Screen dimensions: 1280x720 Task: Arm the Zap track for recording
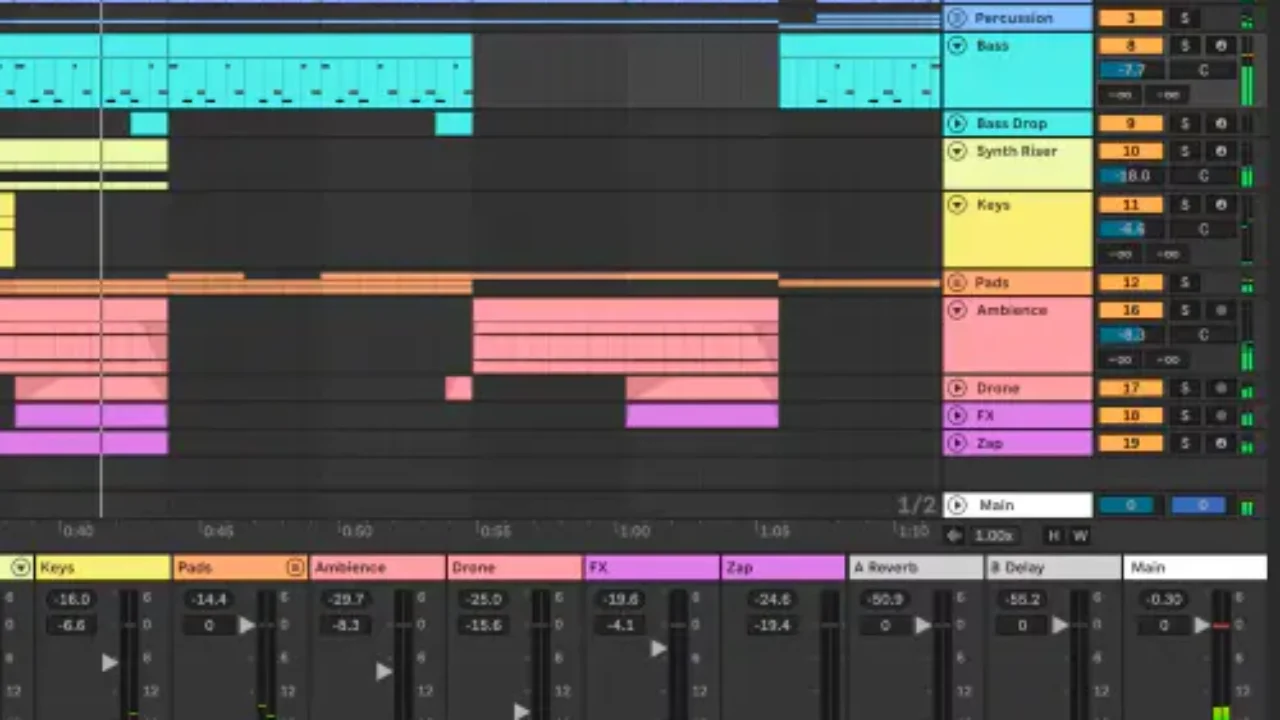[x=1220, y=443]
